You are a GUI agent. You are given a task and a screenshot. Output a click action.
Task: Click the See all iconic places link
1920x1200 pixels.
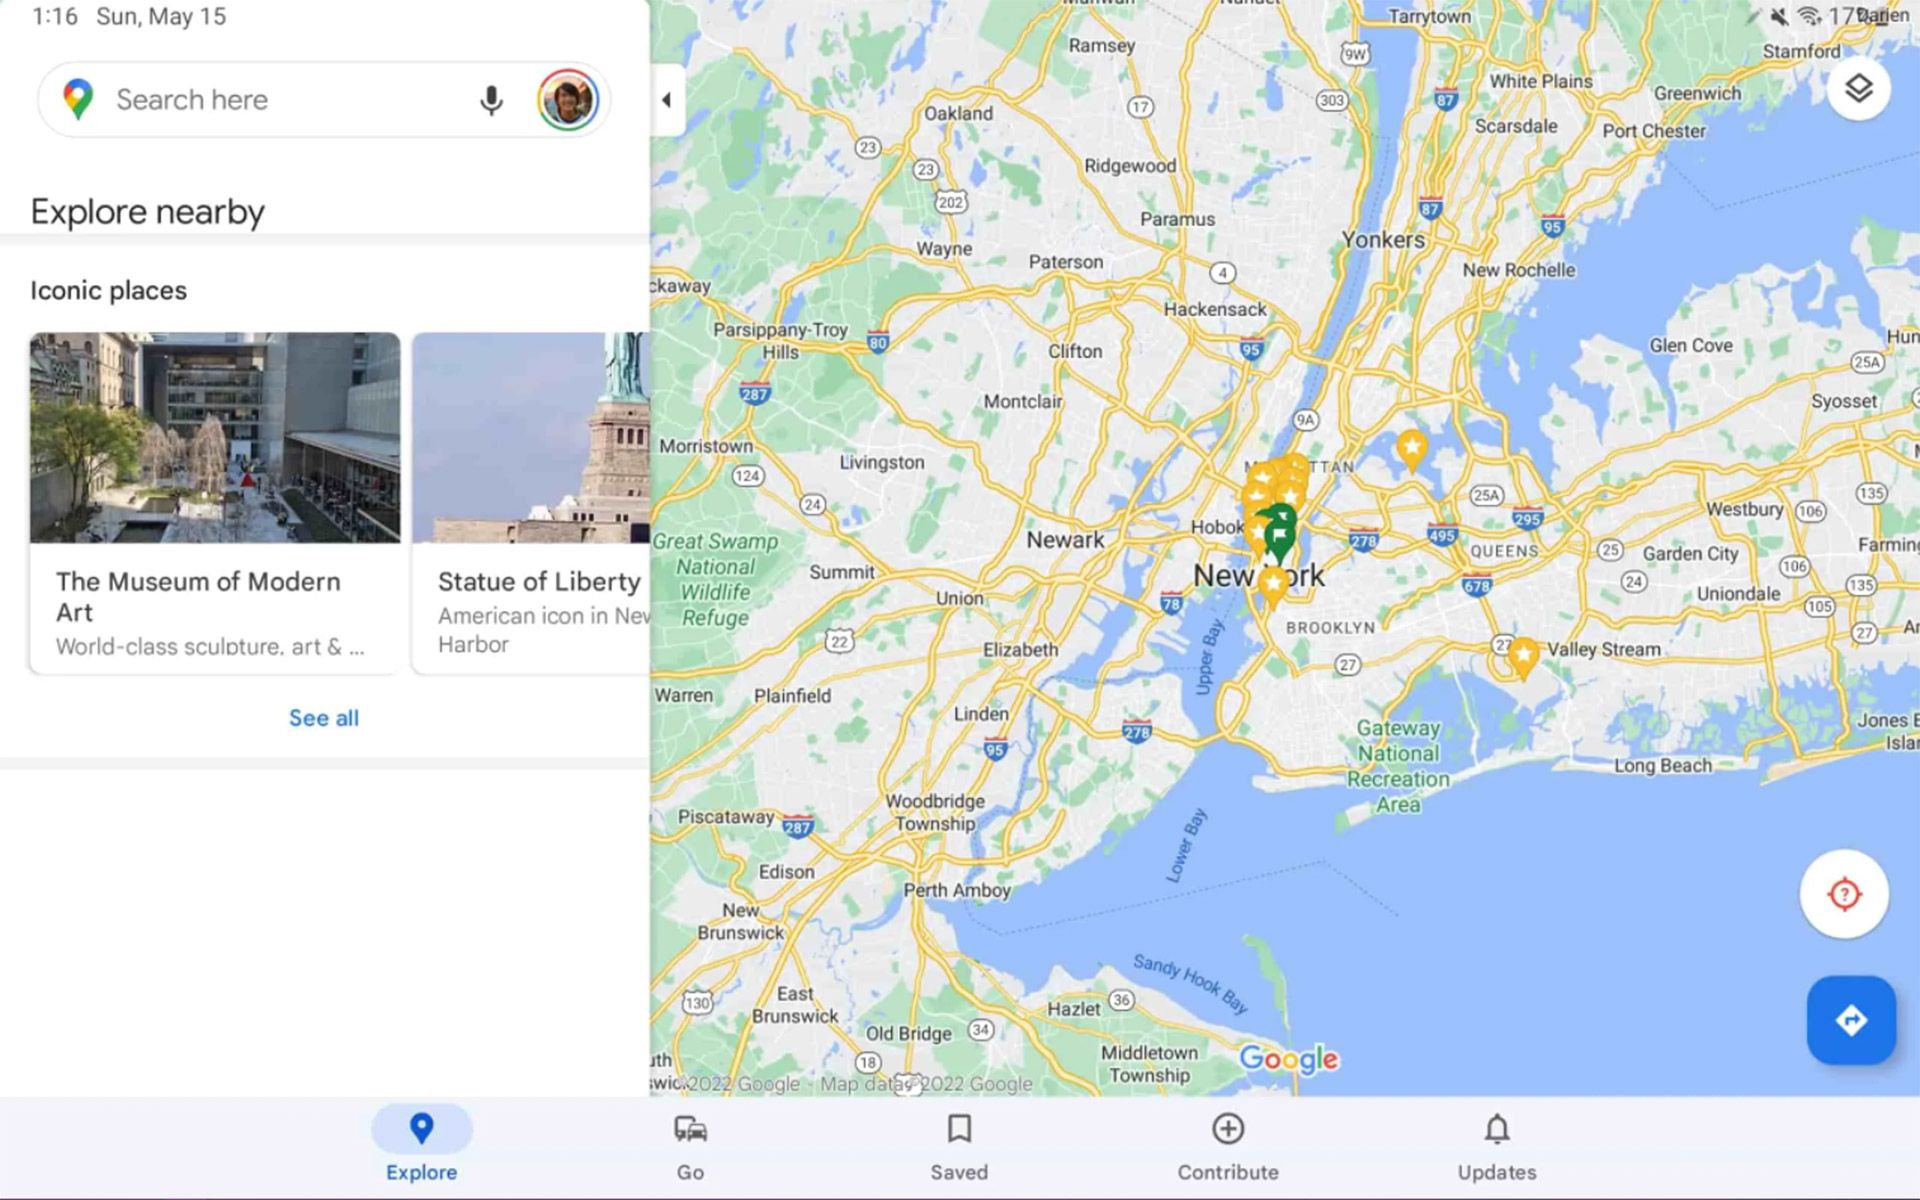(x=322, y=718)
